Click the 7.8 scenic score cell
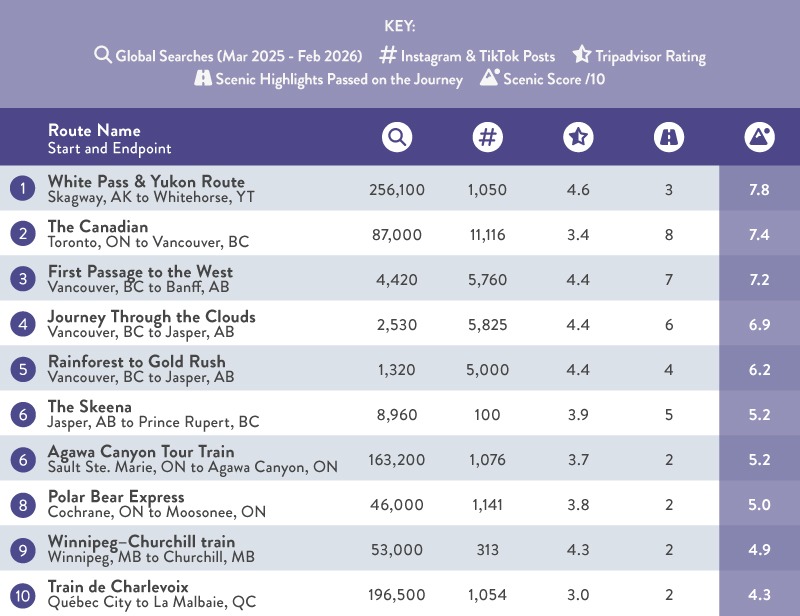This screenshot has width=800, height=616. [x=759, y=189]
